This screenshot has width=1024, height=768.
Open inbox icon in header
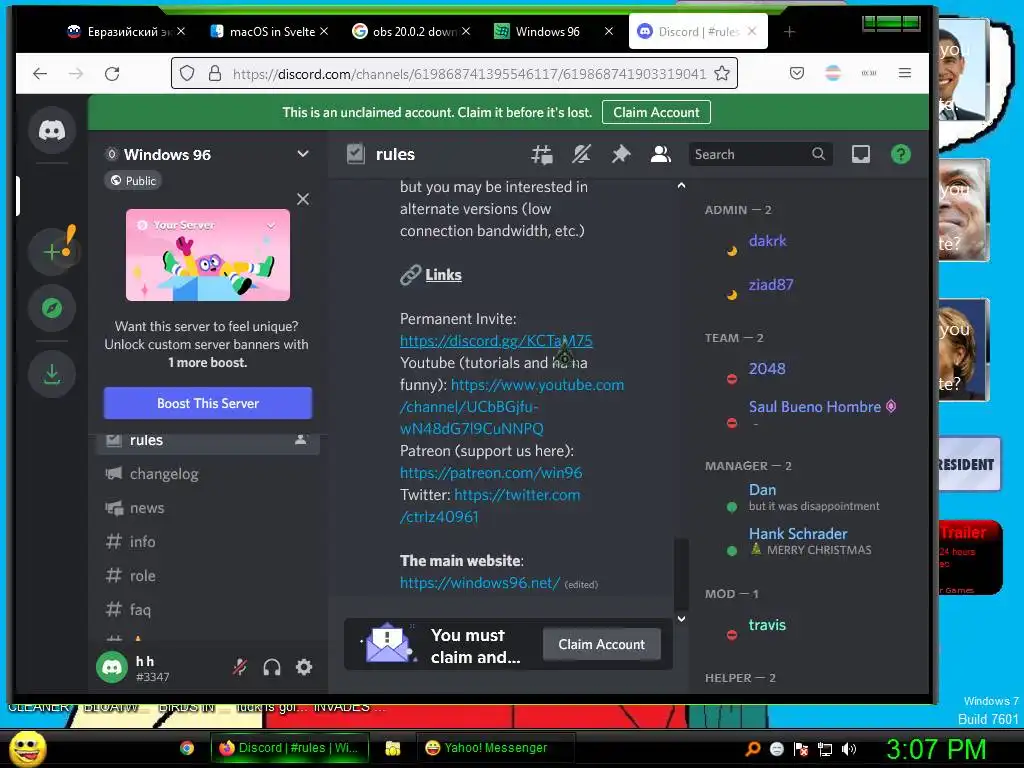861,155
